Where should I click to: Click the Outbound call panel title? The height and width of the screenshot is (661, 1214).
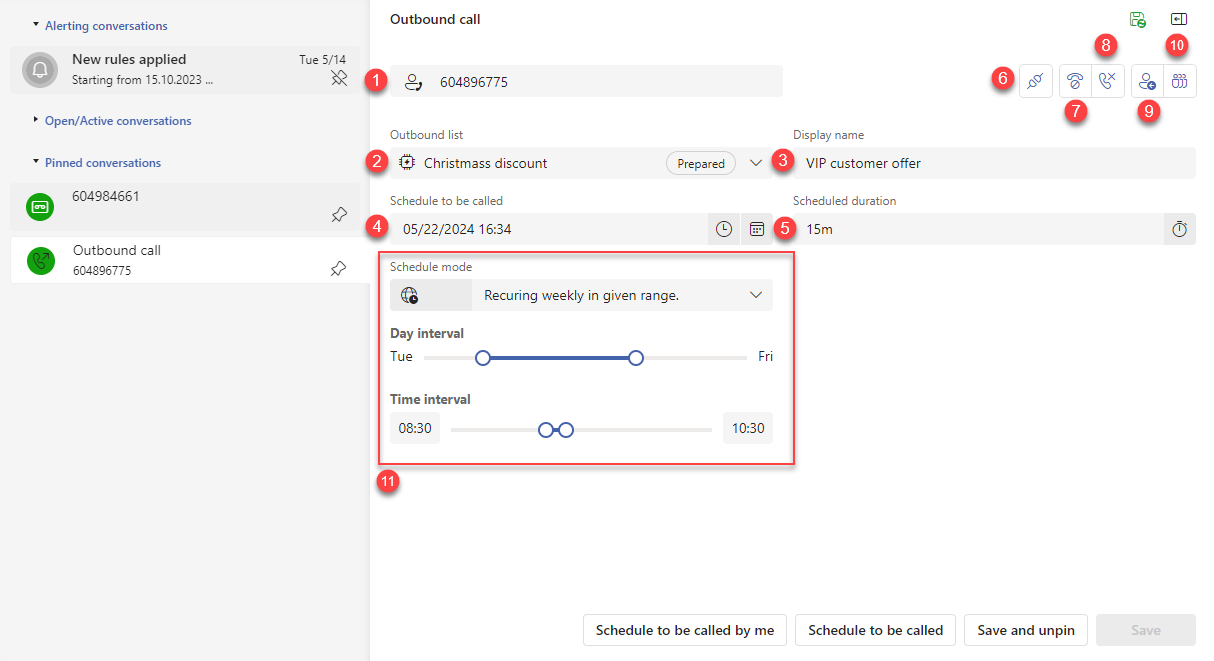[x=435, y=19]
